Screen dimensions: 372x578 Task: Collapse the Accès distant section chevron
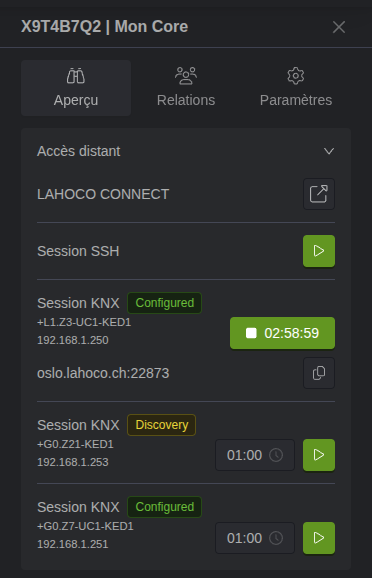pyautogui.click(x=329, y=151)
